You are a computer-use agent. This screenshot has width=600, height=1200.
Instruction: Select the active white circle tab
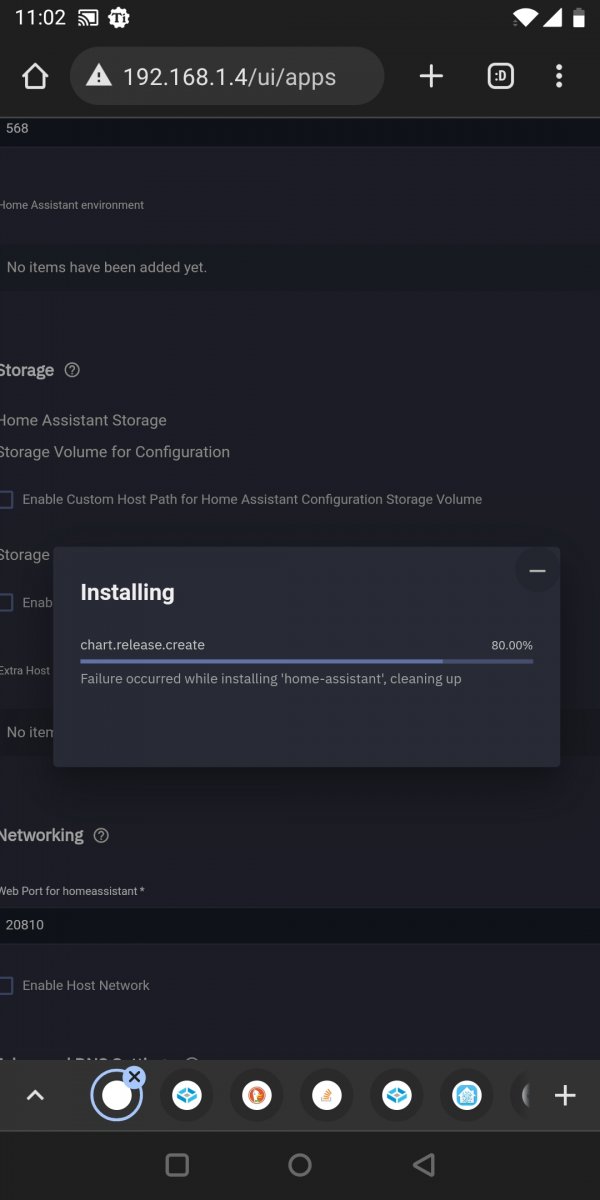[117, 1096]
